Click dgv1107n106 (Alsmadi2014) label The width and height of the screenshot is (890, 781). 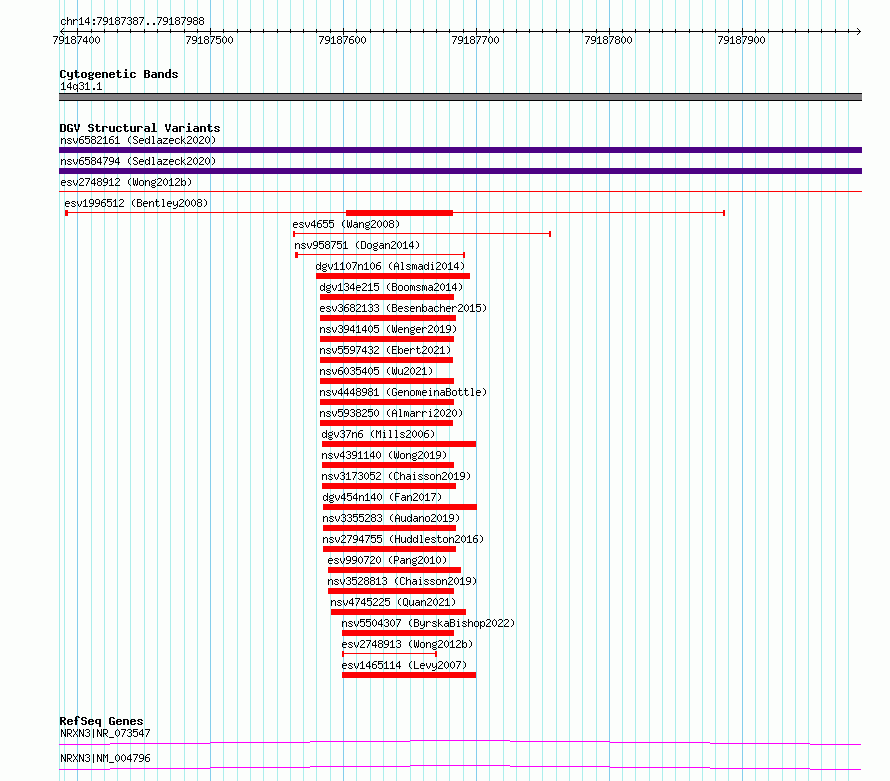point(390,266)
